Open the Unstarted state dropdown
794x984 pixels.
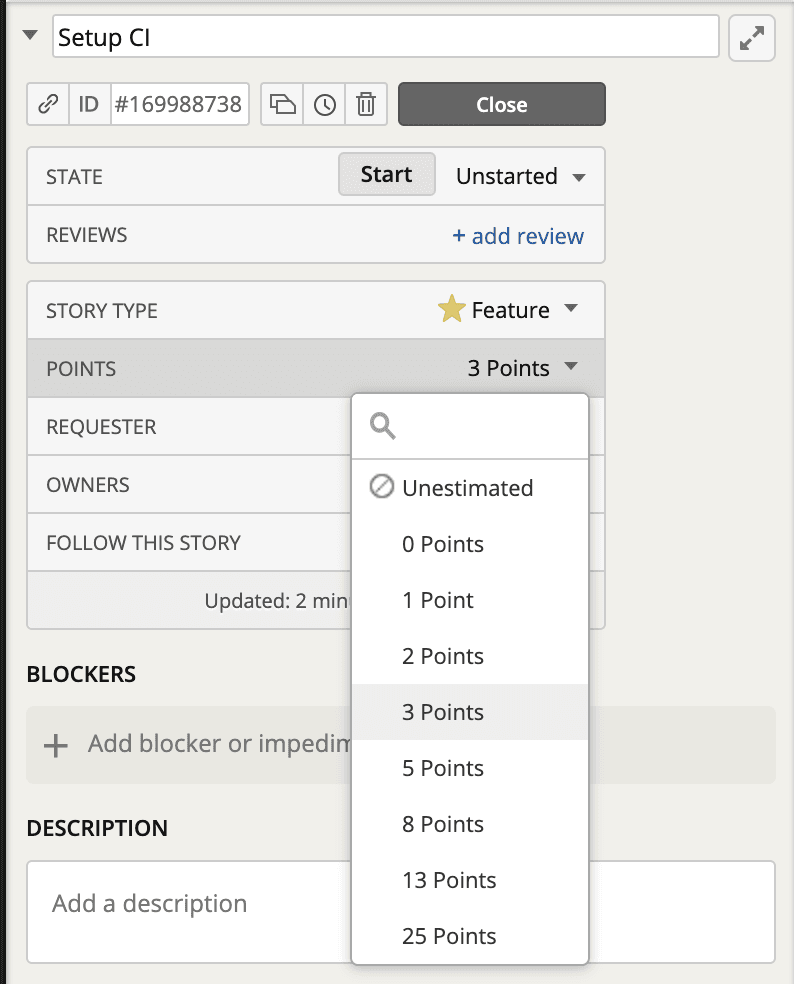pos(520,176)
